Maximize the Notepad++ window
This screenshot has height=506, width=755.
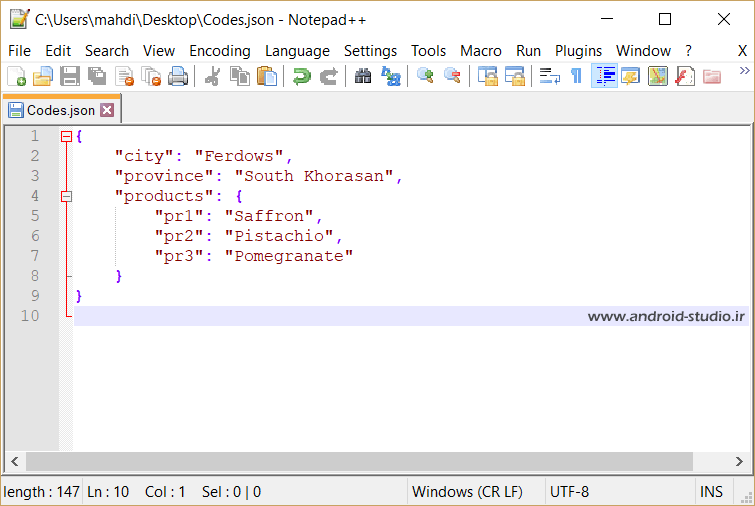[x=665, y=19]
